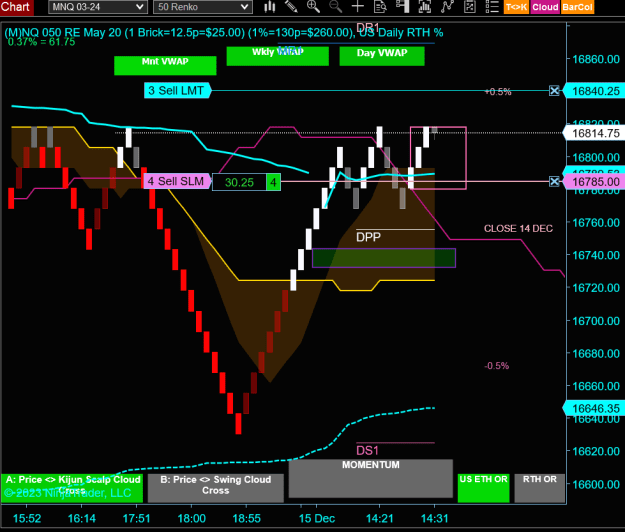The width and height of the screenshot is (625, 532).
Task: Click the US ETH OR green button
Action: (483, 488)
